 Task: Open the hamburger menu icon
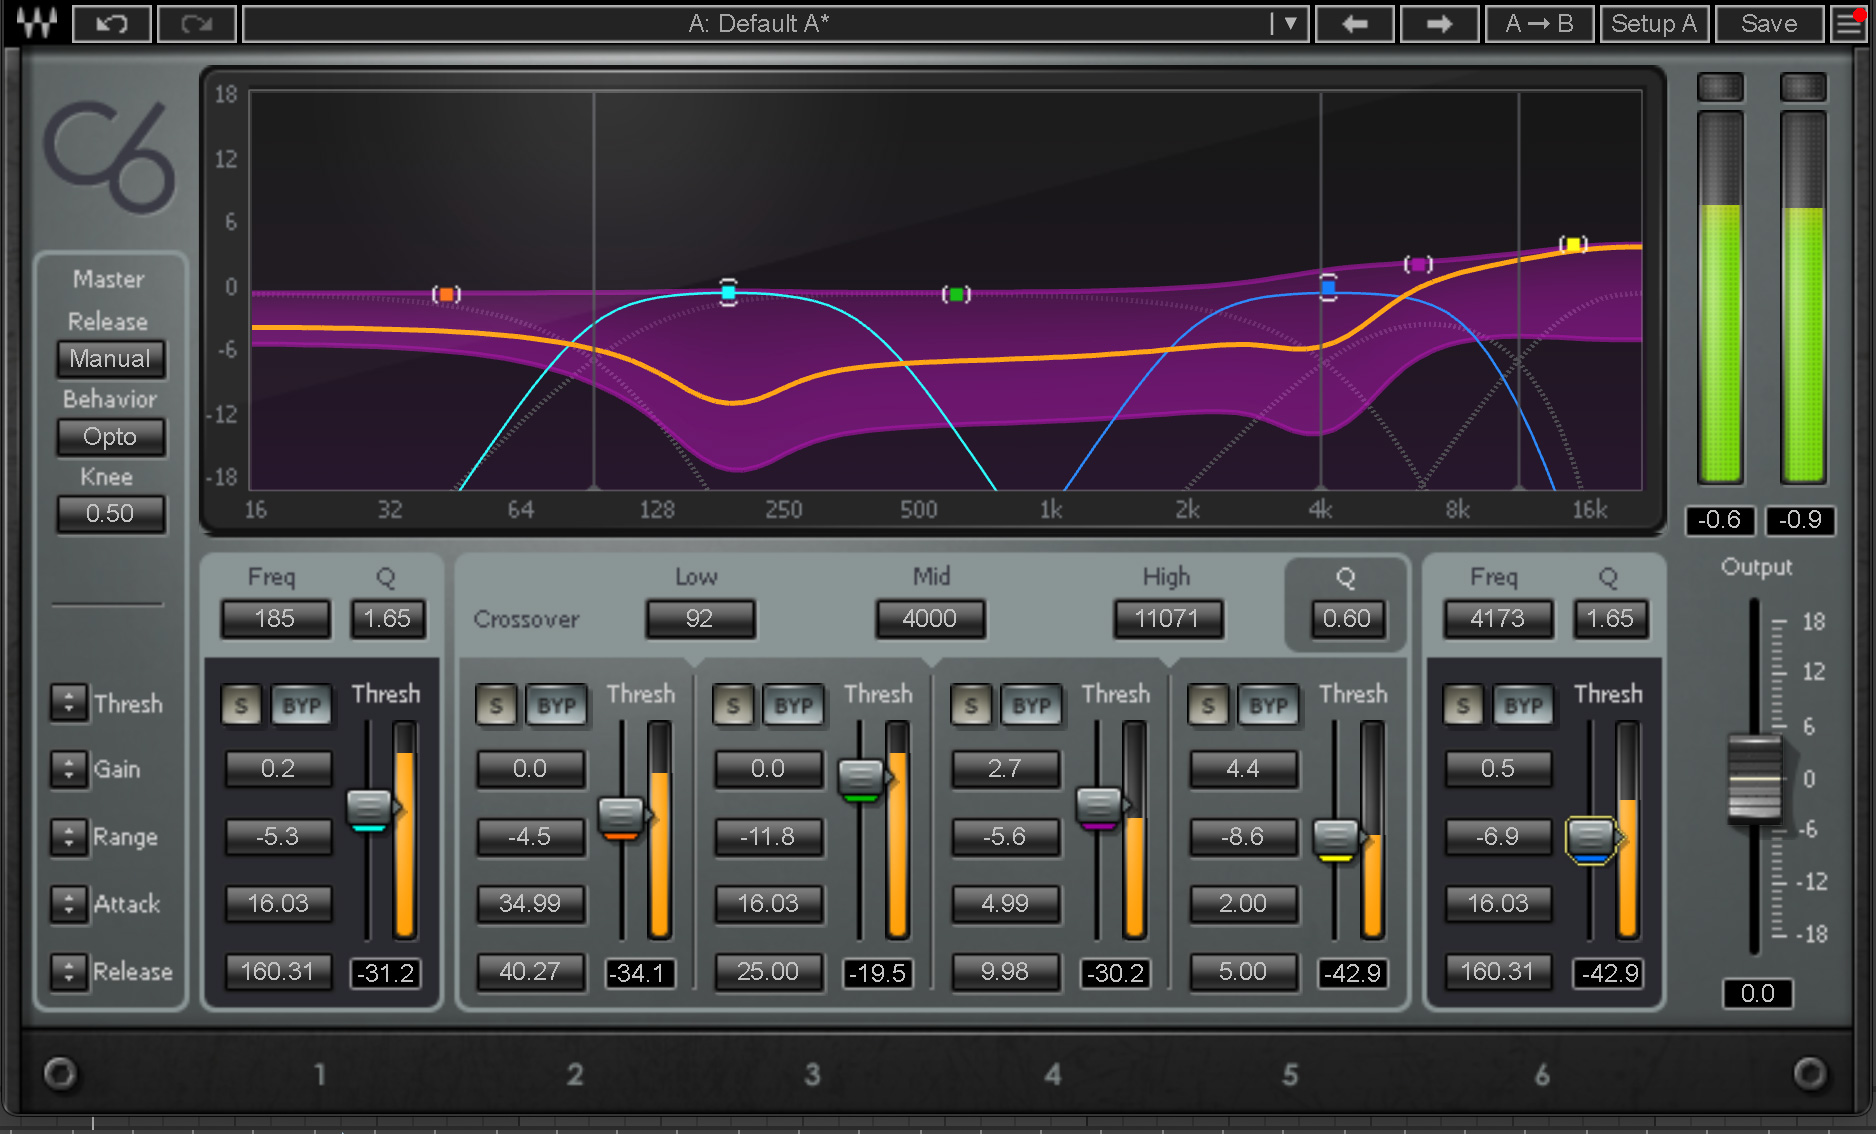tap(1849, 23)
